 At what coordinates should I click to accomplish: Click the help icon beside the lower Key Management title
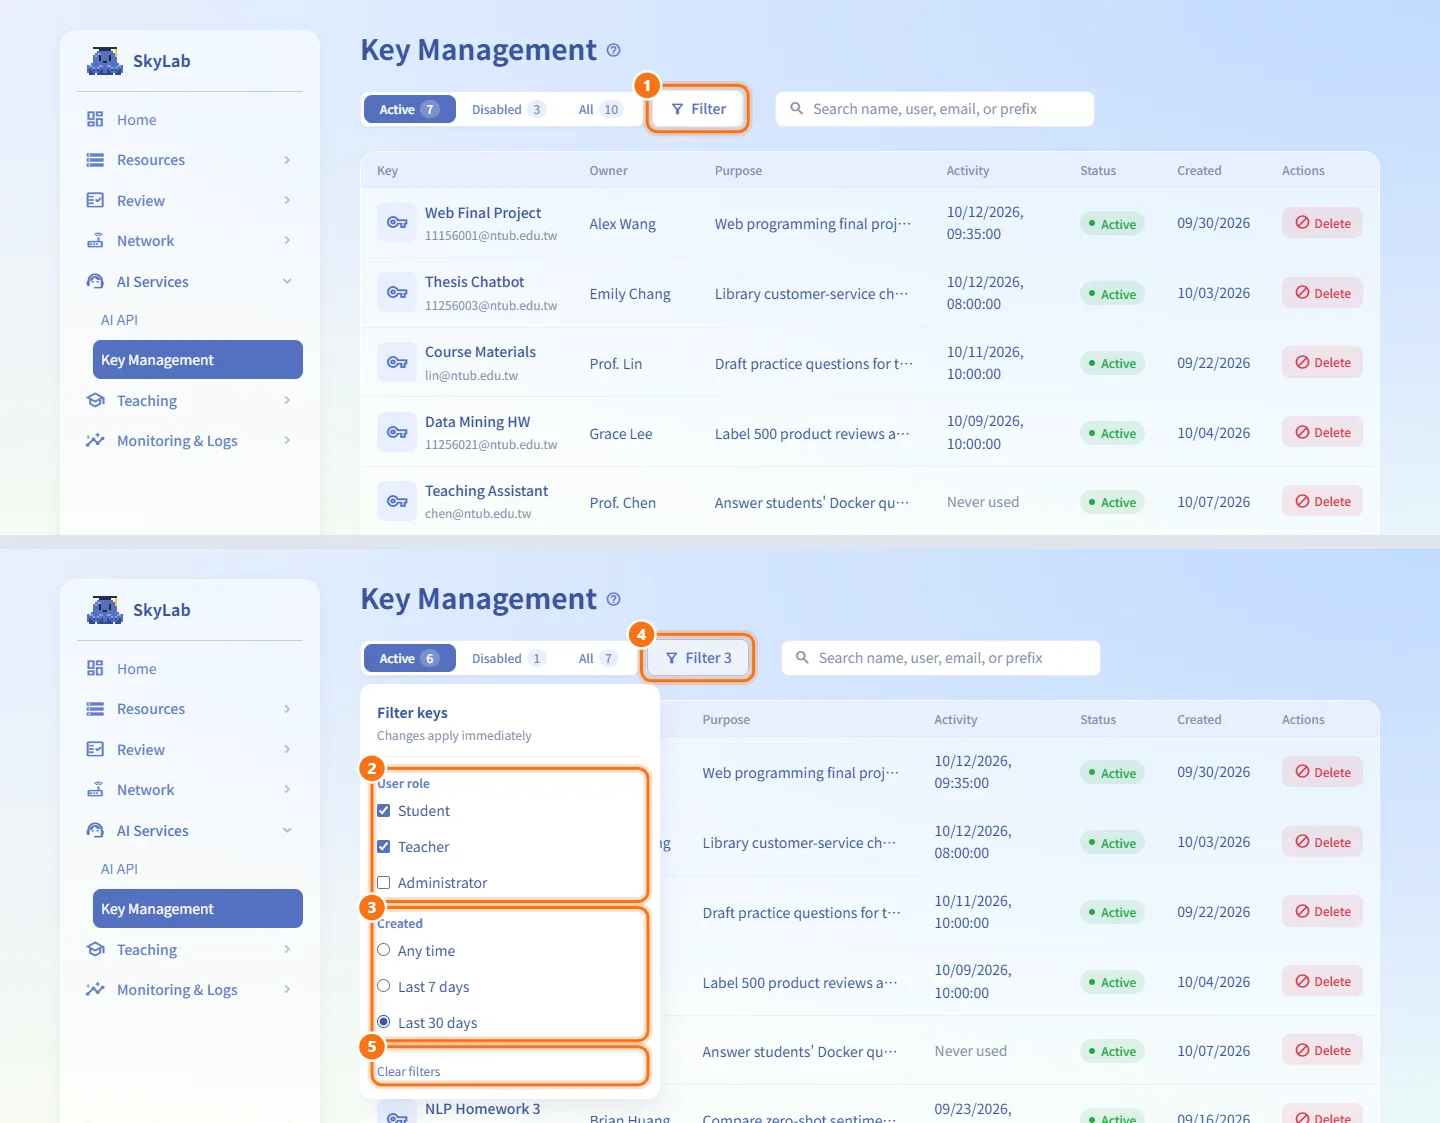(614, 599)
